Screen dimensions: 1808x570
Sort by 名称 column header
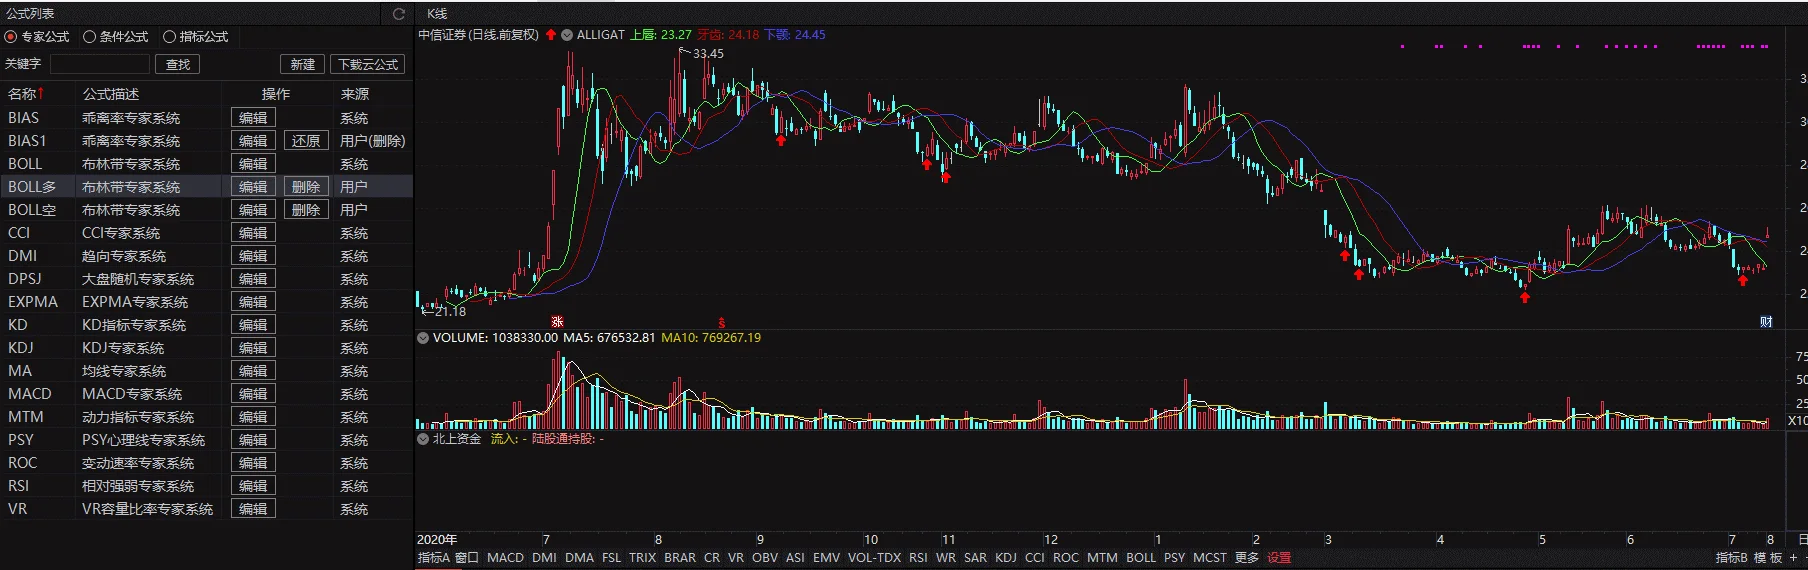(x=26, y=94)
